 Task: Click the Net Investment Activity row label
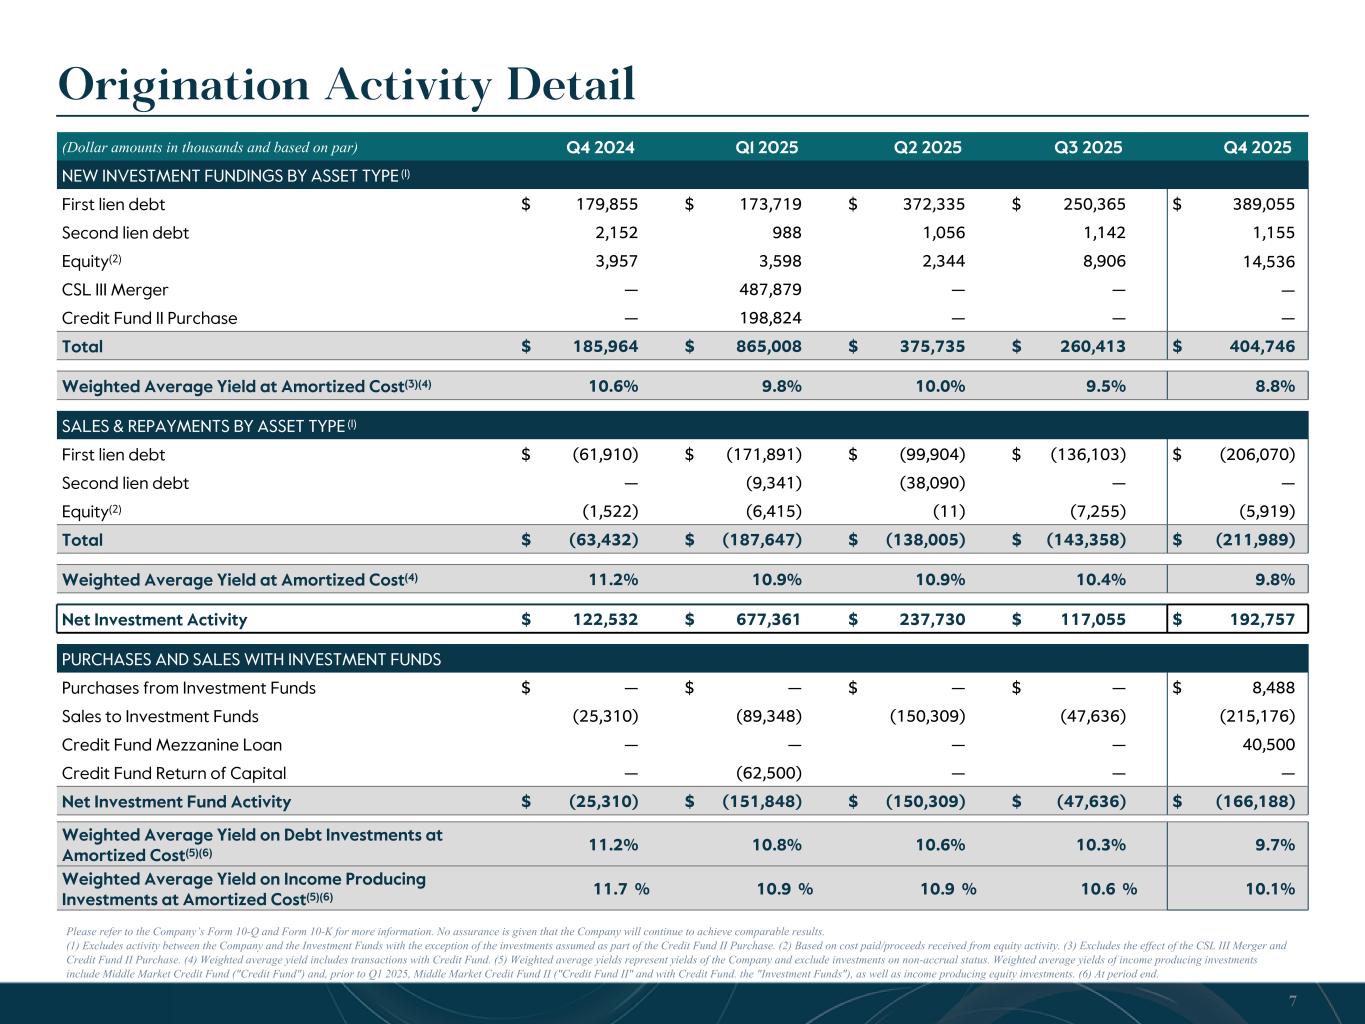click(154, 619)
